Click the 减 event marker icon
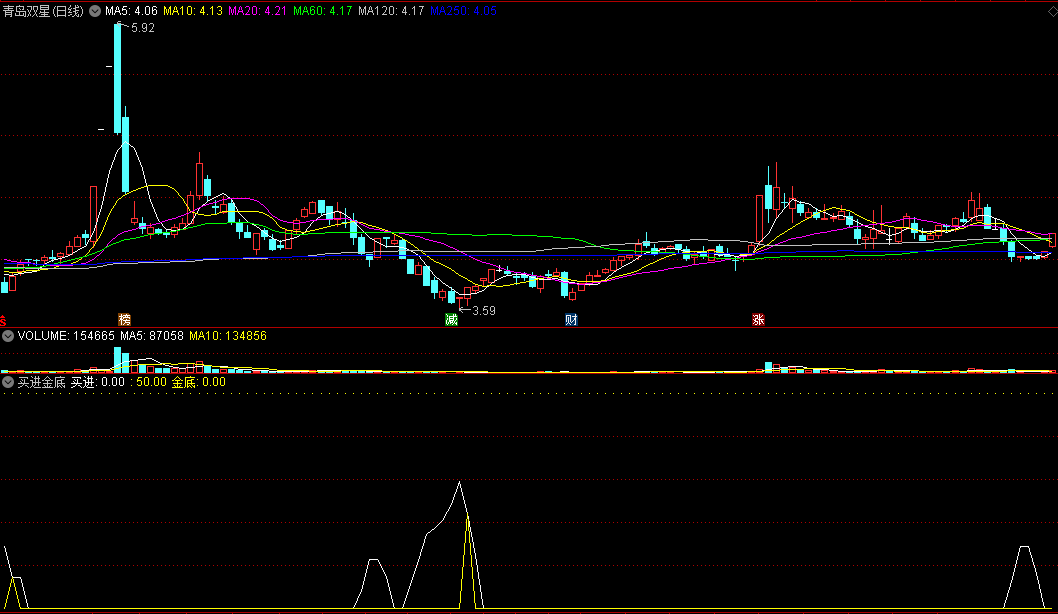 (451, 319)
